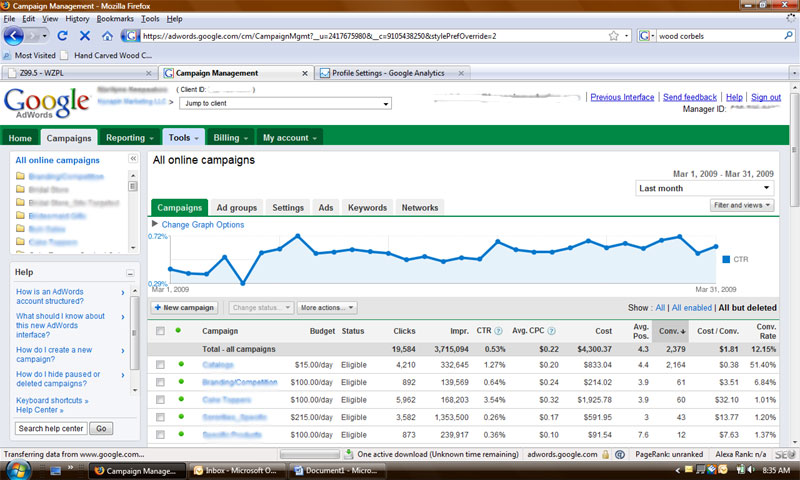
Task: Click status dot of $15.00/day campaign
Action: [x=181, y=364]
